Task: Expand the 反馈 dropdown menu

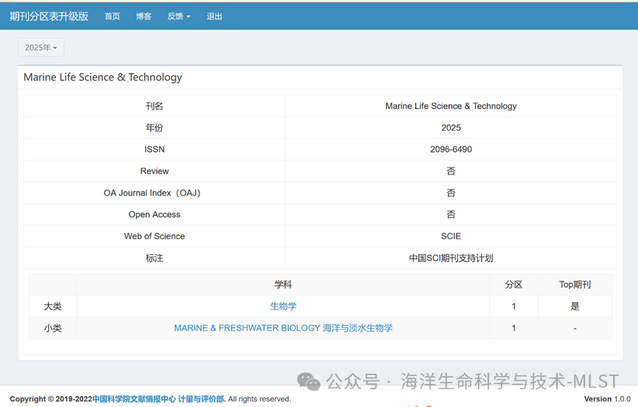Action: [x=180, y=17]
